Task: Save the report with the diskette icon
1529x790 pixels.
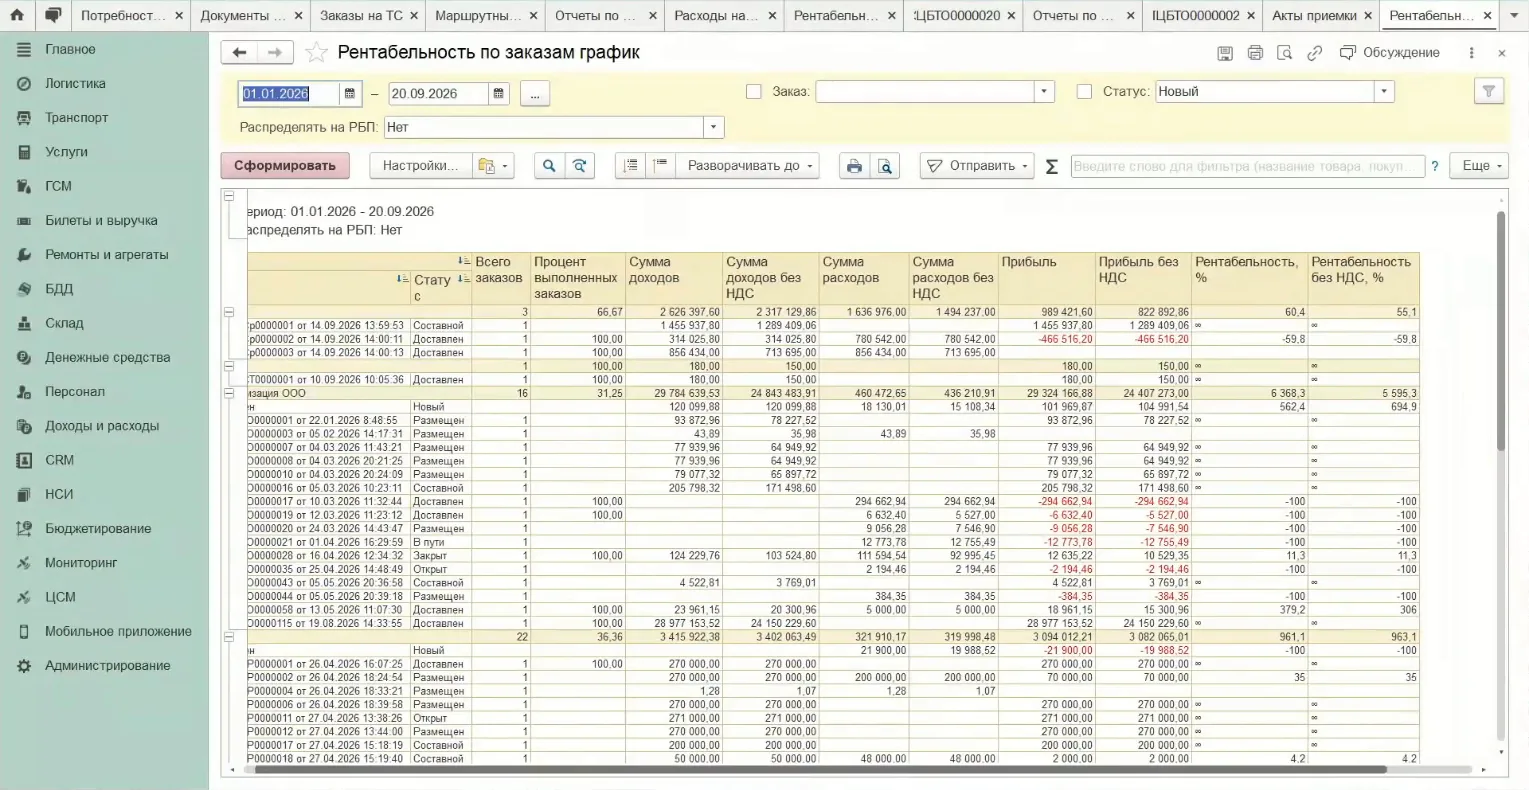Action: 1224,53
